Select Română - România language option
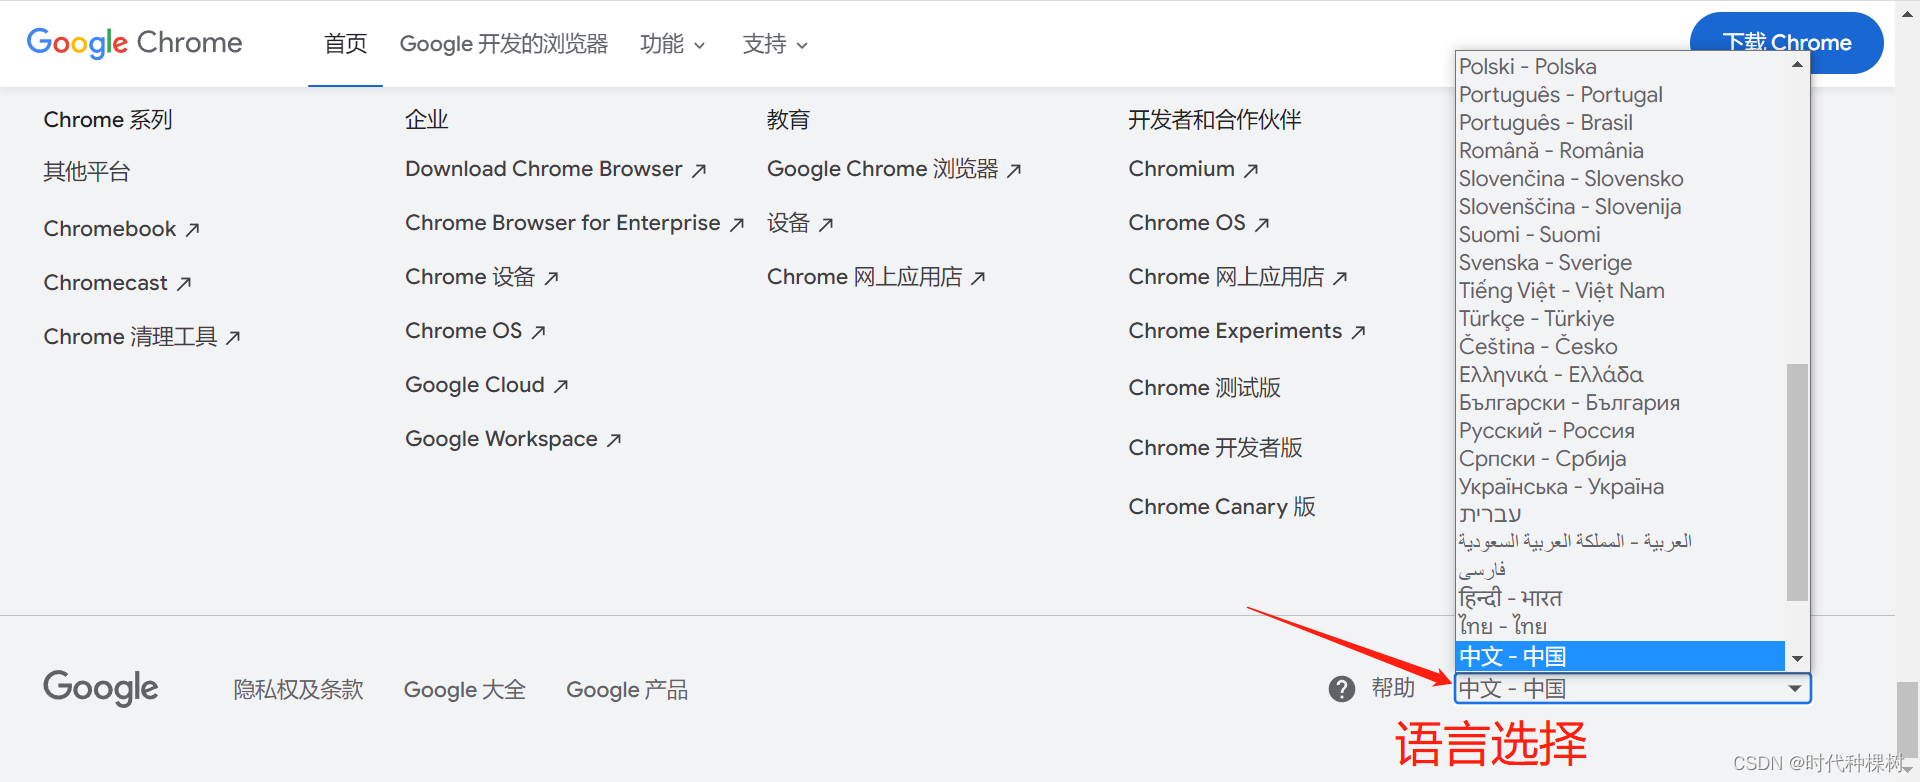 [x=1621, y=151]
